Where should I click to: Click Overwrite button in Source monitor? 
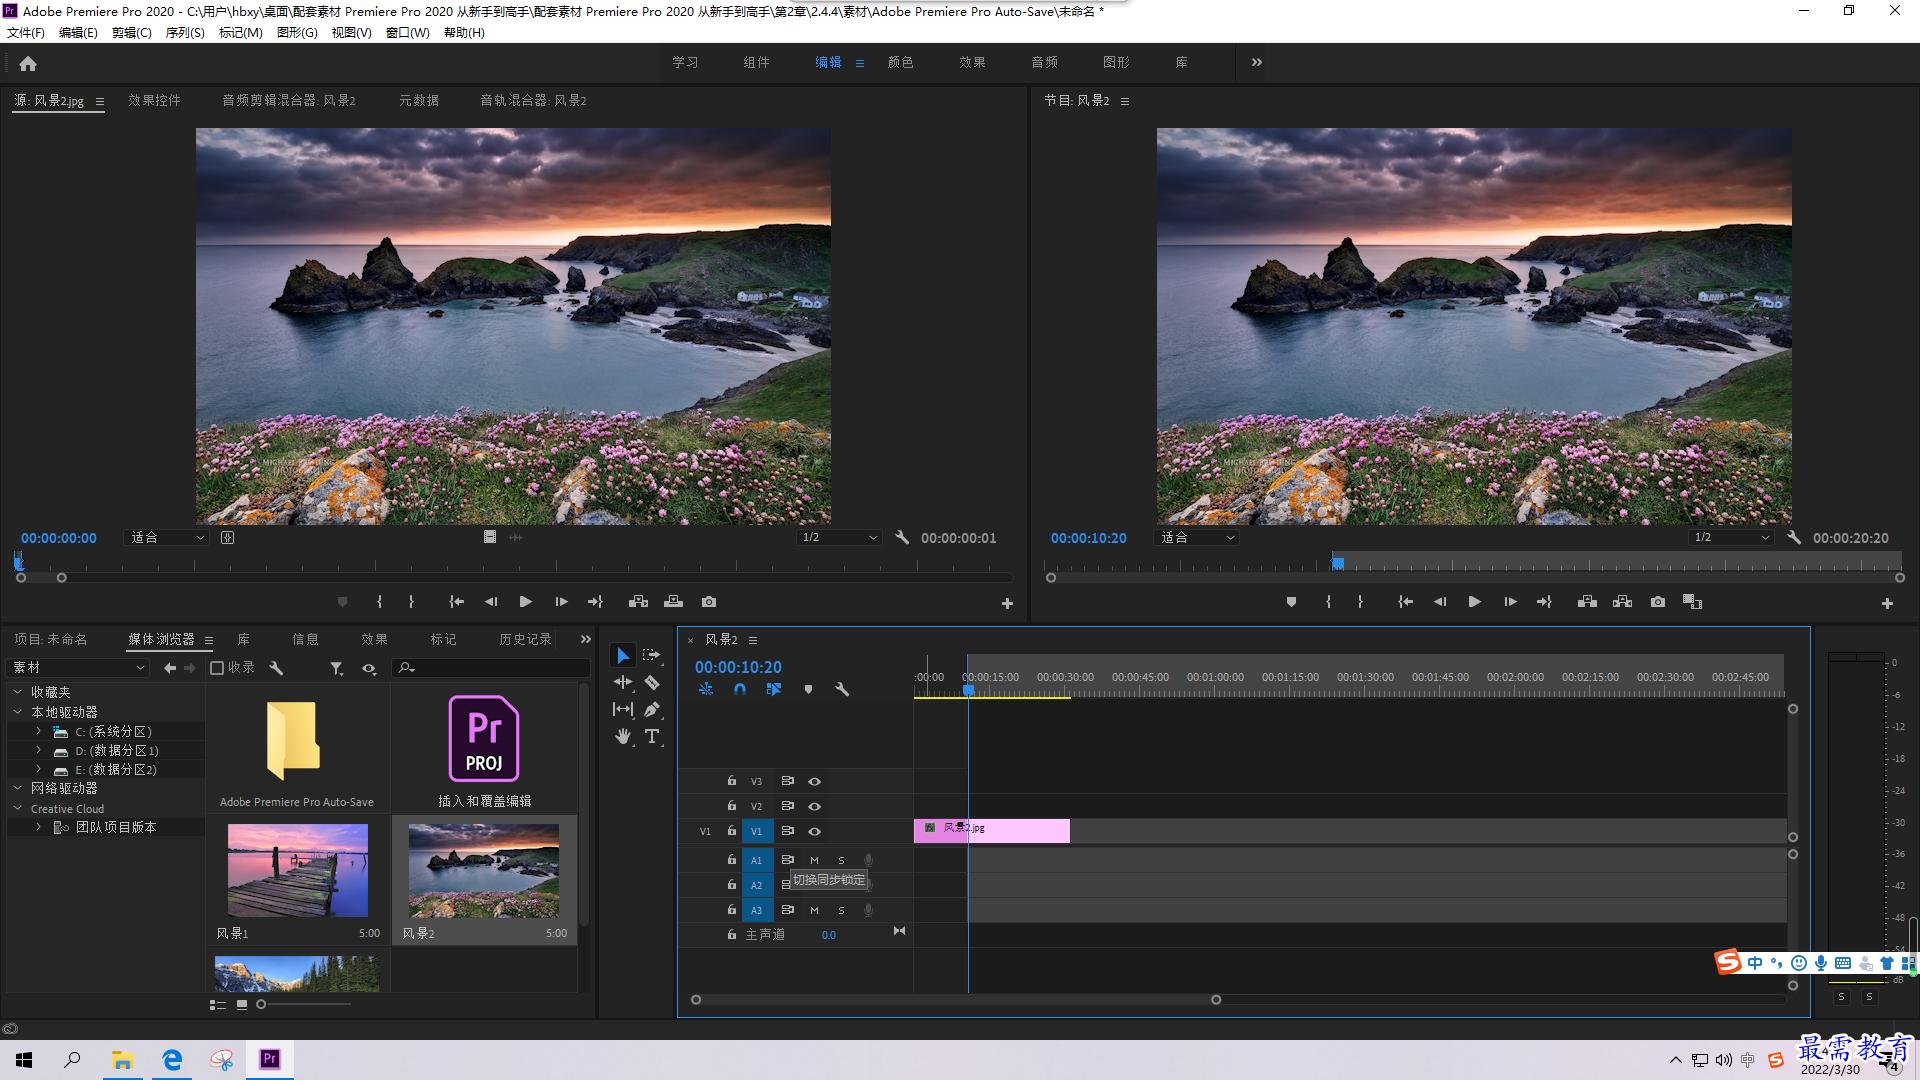tap(673, 602)
